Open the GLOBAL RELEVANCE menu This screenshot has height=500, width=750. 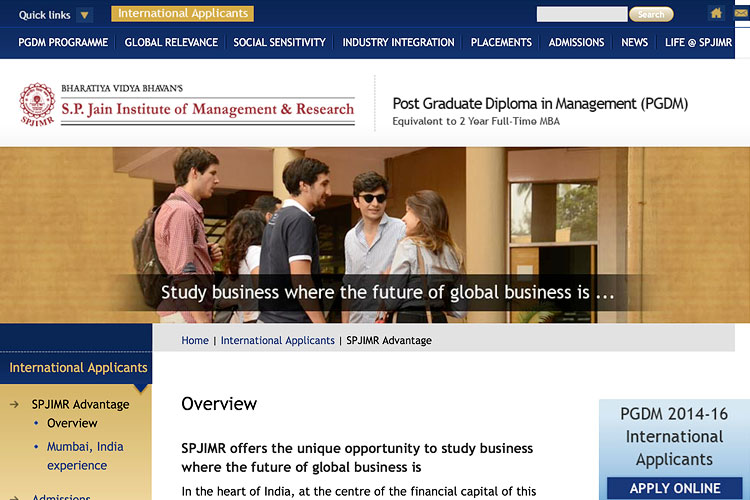coord(171,43)
